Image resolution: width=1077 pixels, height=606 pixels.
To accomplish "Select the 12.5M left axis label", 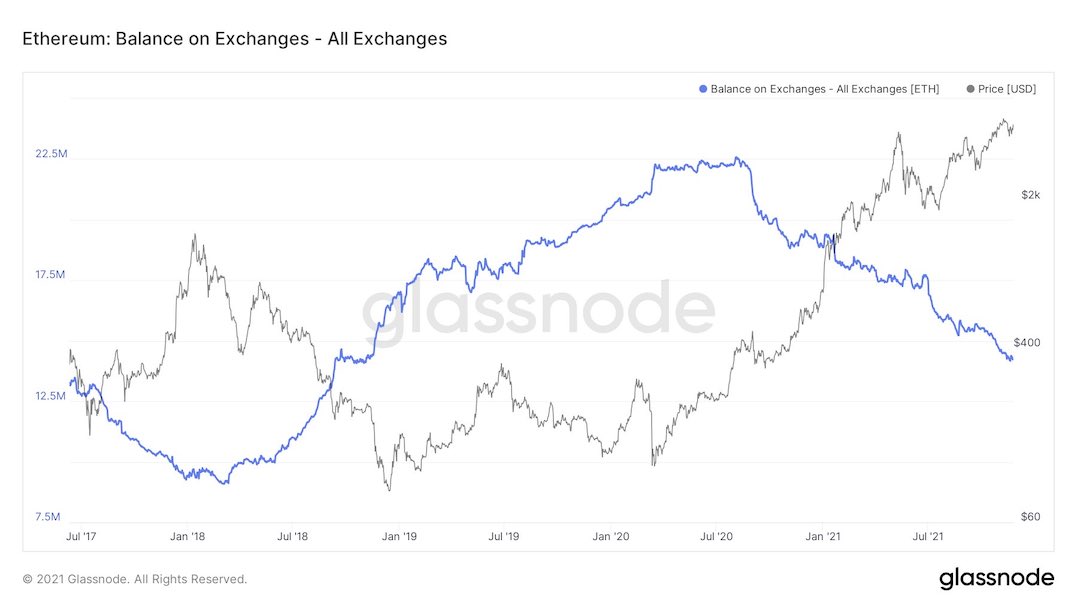I will pos(51,396).
